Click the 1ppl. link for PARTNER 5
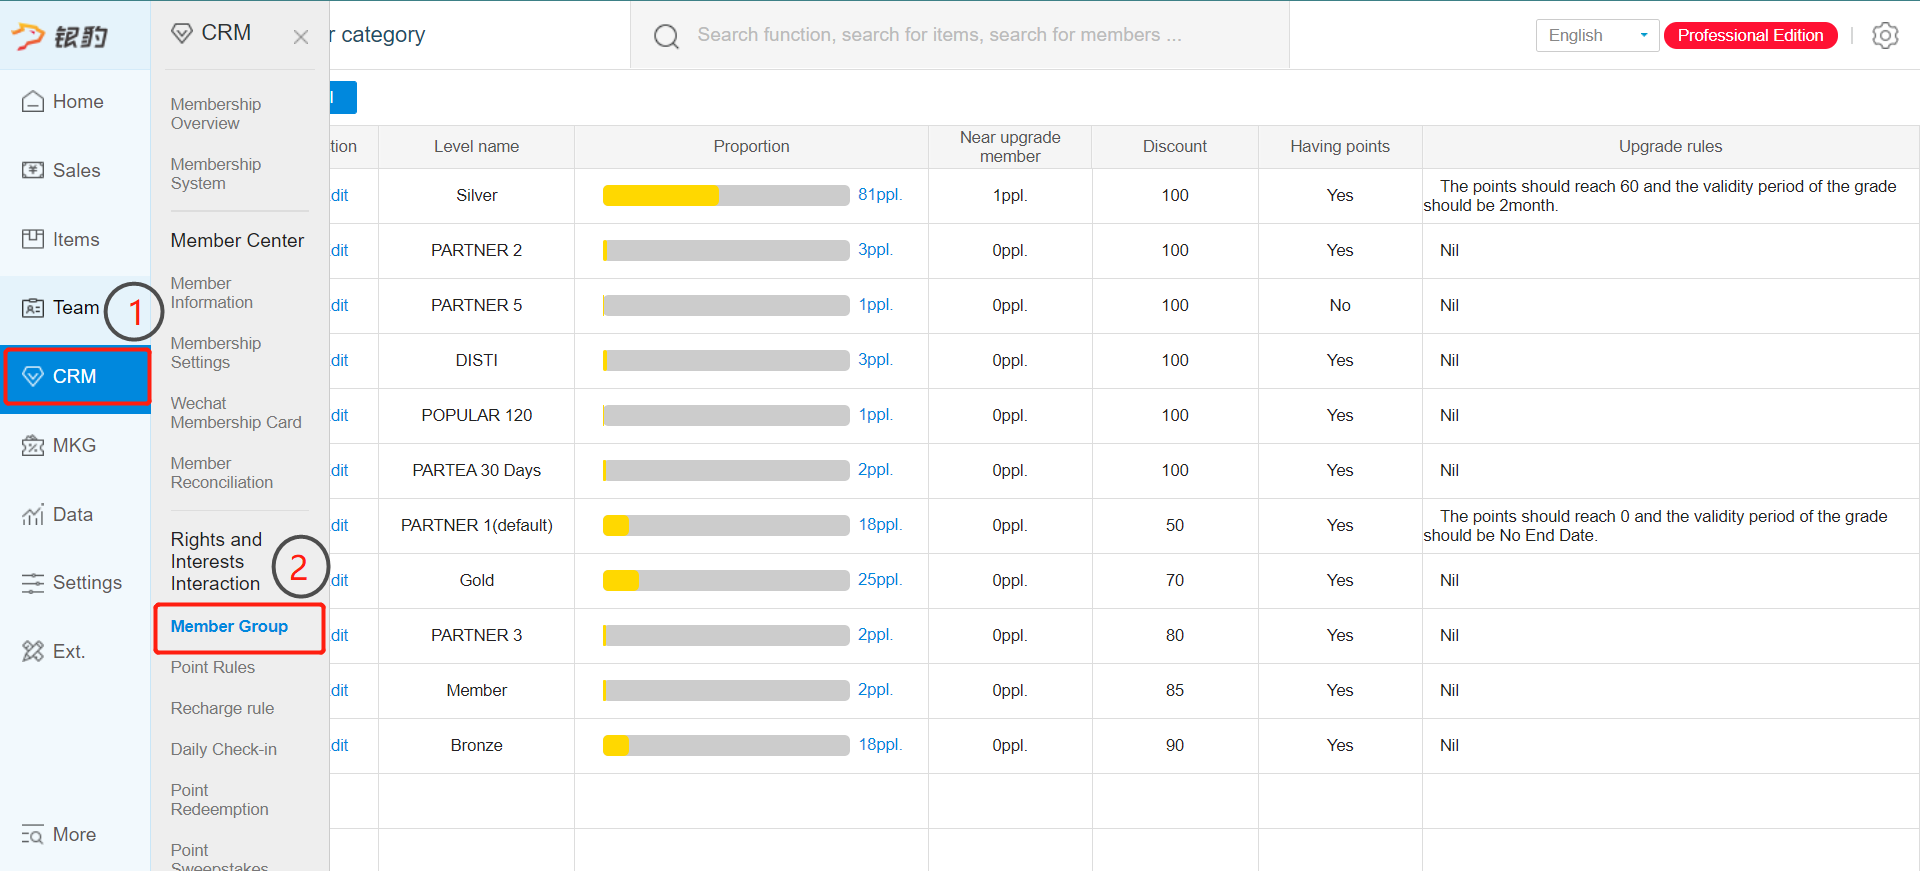This screenshot has height=871, width=1920. (x=875, y=305)
